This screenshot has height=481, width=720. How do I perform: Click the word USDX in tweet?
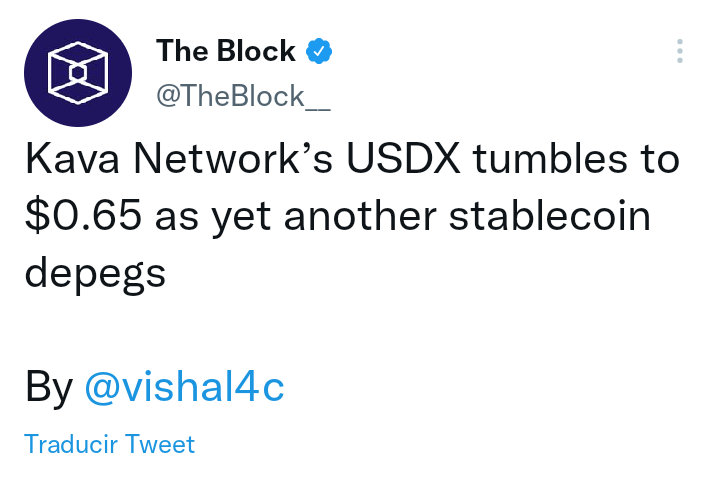point(403,159)
